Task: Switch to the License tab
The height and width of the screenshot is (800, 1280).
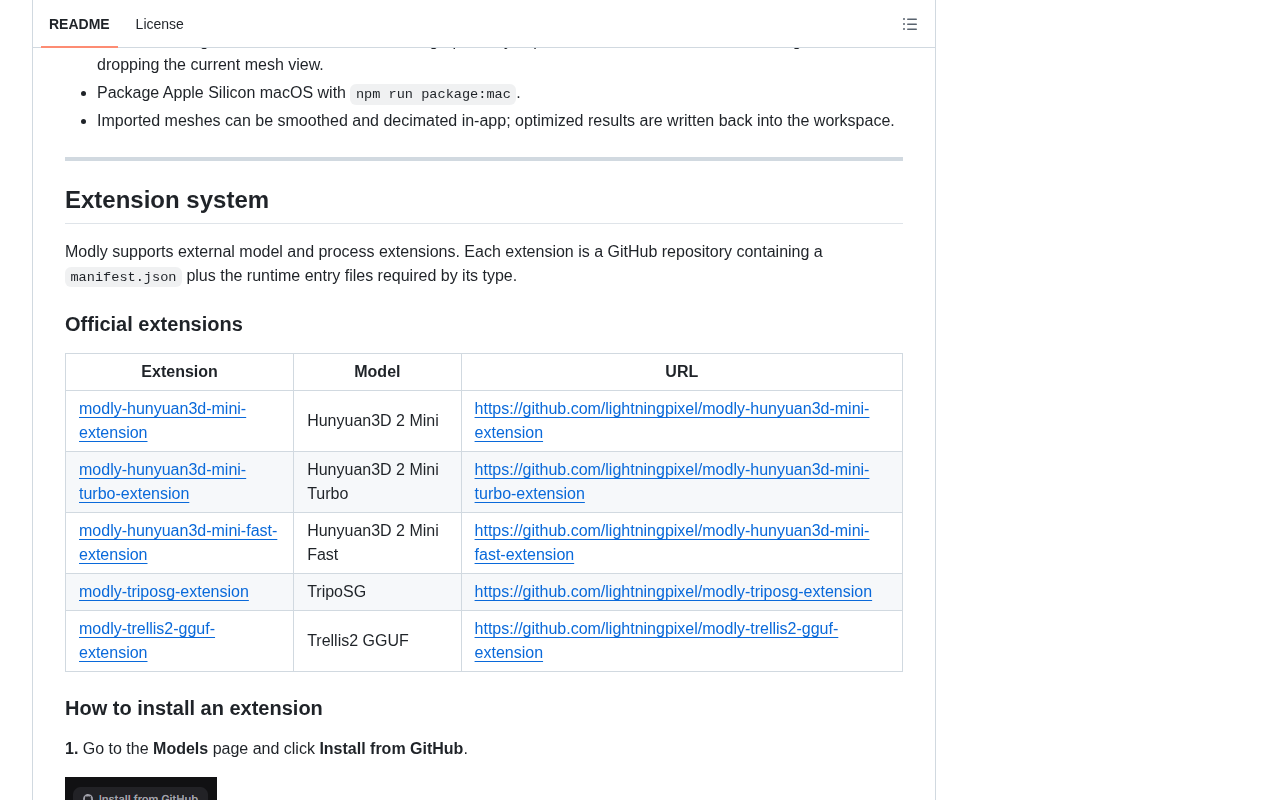Action: click(x=159, y=24)
